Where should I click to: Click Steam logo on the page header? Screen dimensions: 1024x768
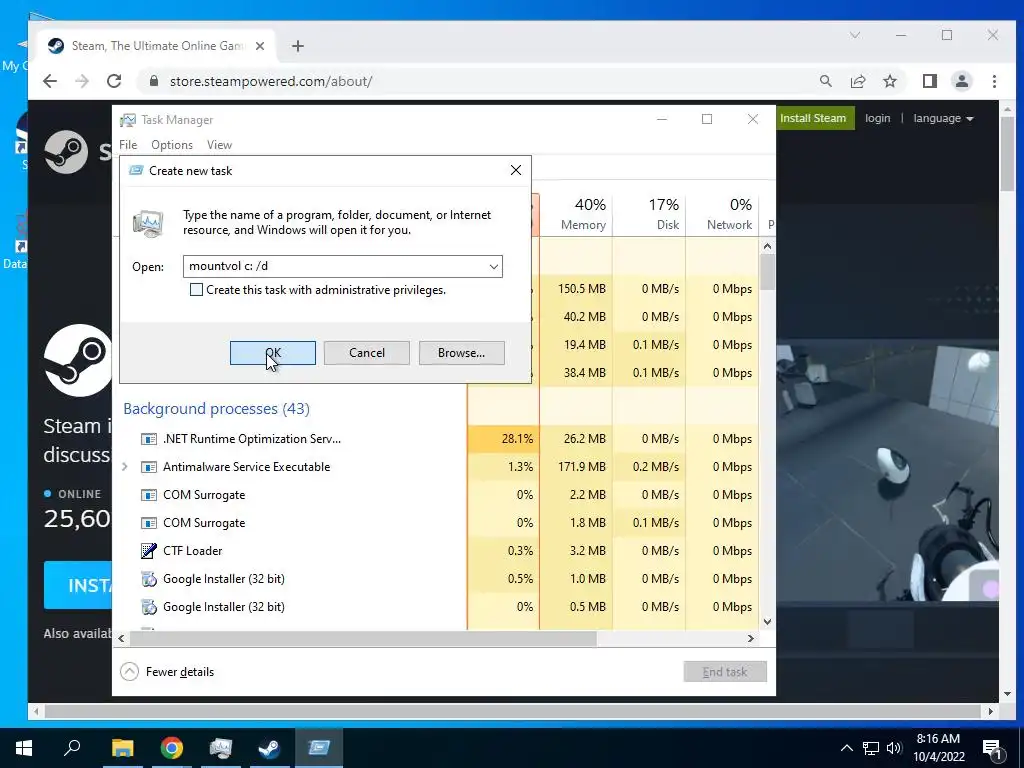click(66, 152)
